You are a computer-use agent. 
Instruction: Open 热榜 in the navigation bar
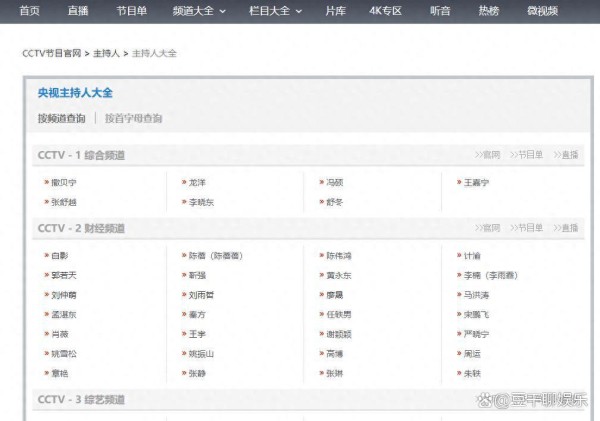[x=489, y=11]
